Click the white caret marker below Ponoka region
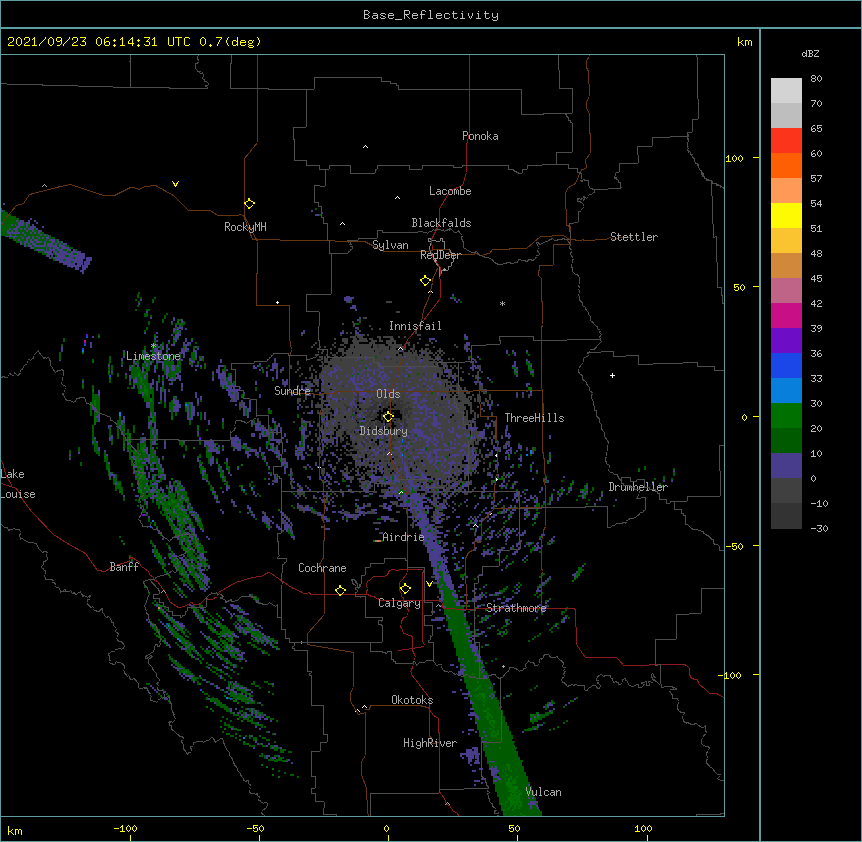Image resolution: width=862 pixels, height=842 pixels. [x=366, y=147]
